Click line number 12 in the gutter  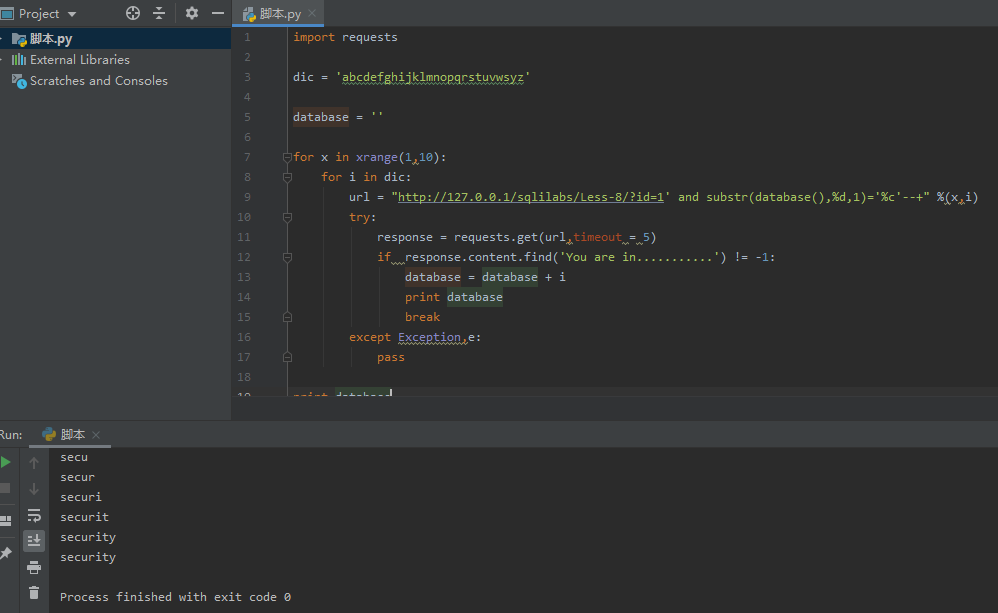coord(244,257)
